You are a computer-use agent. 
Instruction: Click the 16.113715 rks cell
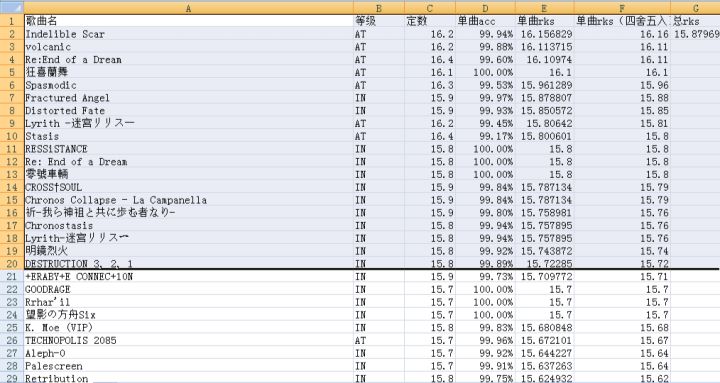[545, 46]
